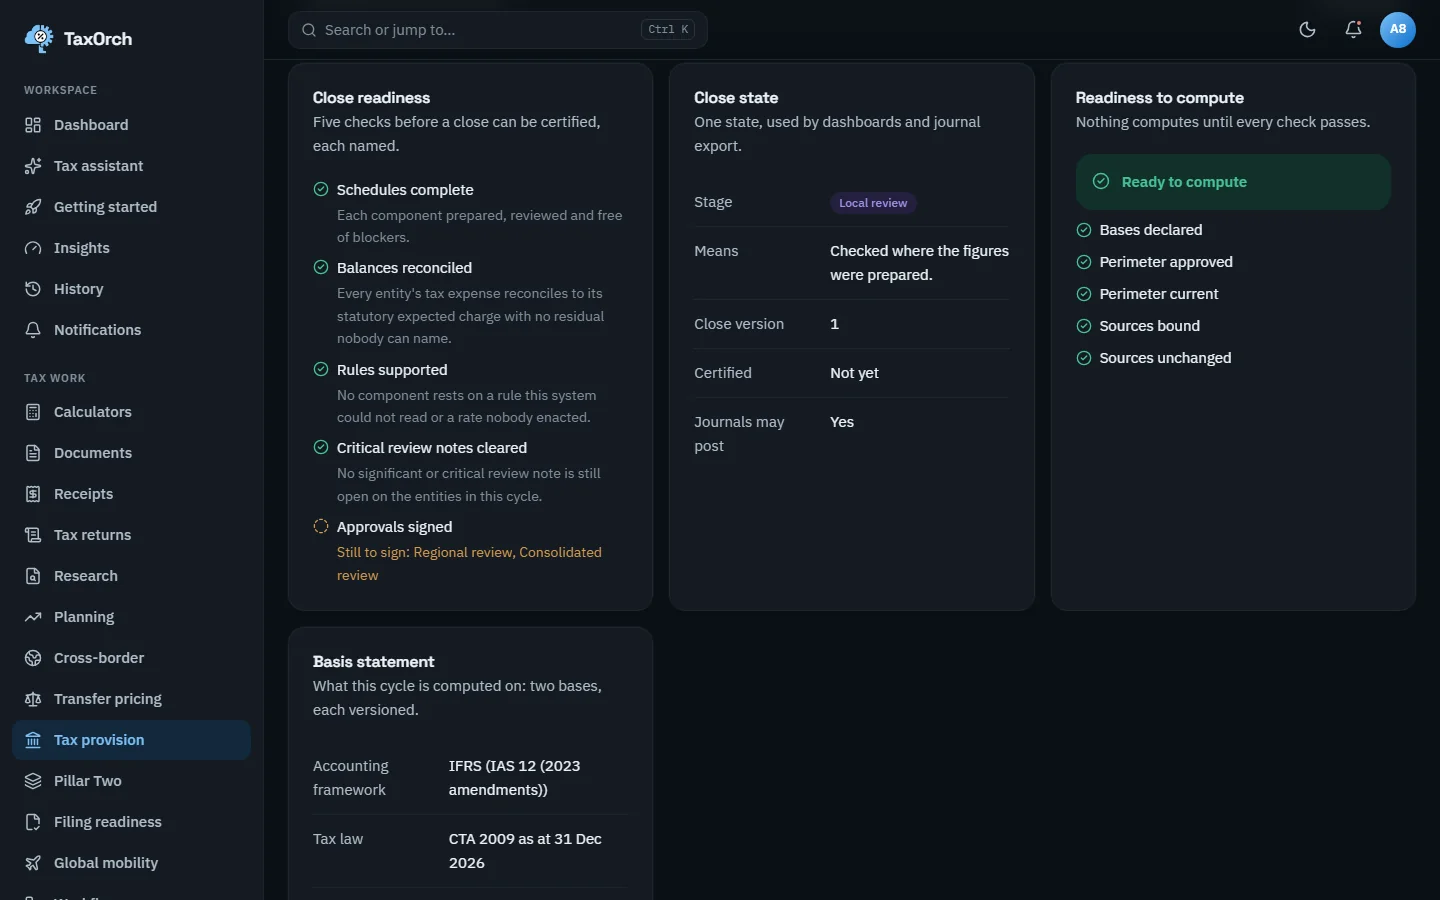Open notifications bell in top bar
The height and width of the screenshot is (900, 1440).
tap(1353, 29)
